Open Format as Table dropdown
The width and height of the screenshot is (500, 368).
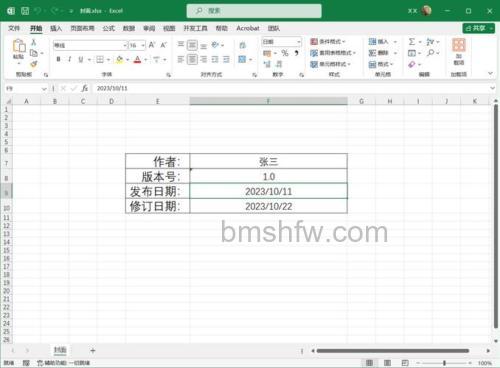pos(333,53)
